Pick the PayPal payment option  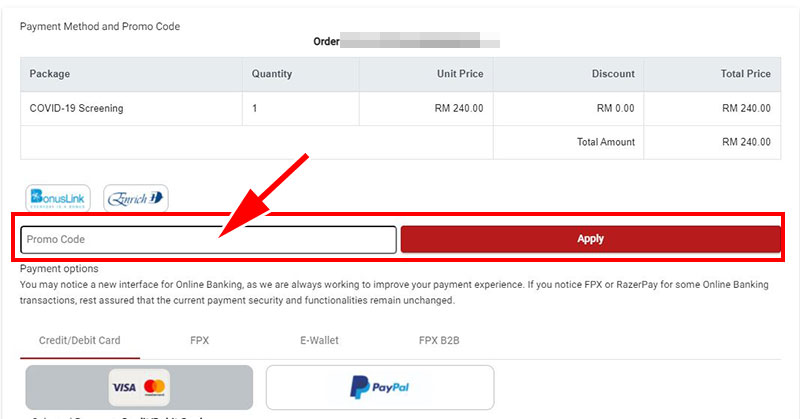click(380, 387)
